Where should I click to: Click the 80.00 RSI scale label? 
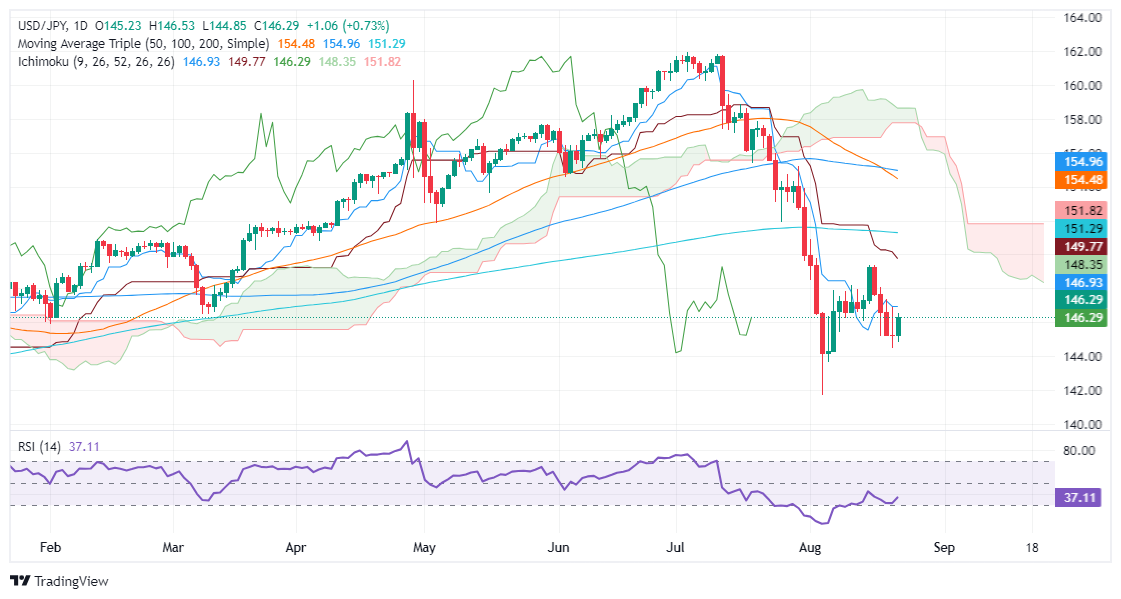coord(1079,450)
